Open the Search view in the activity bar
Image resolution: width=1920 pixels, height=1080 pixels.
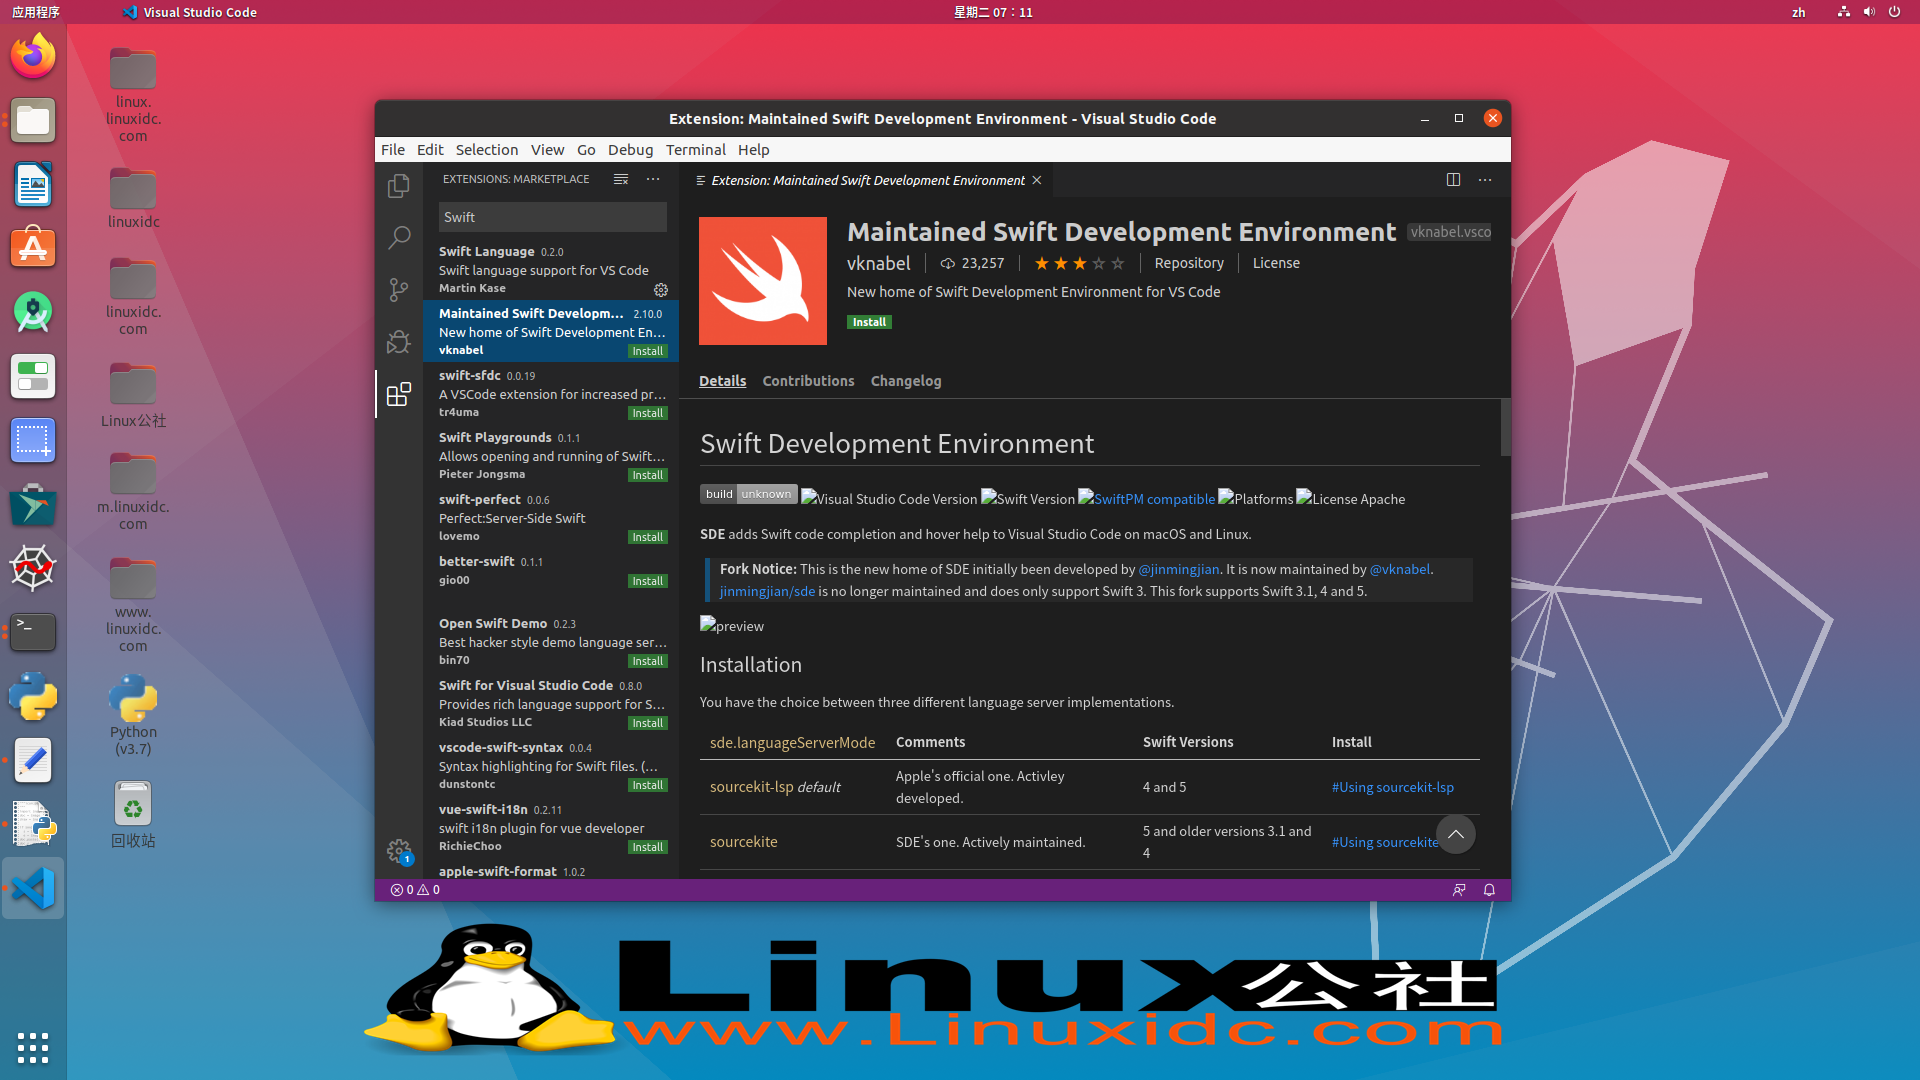coord(399,238)
